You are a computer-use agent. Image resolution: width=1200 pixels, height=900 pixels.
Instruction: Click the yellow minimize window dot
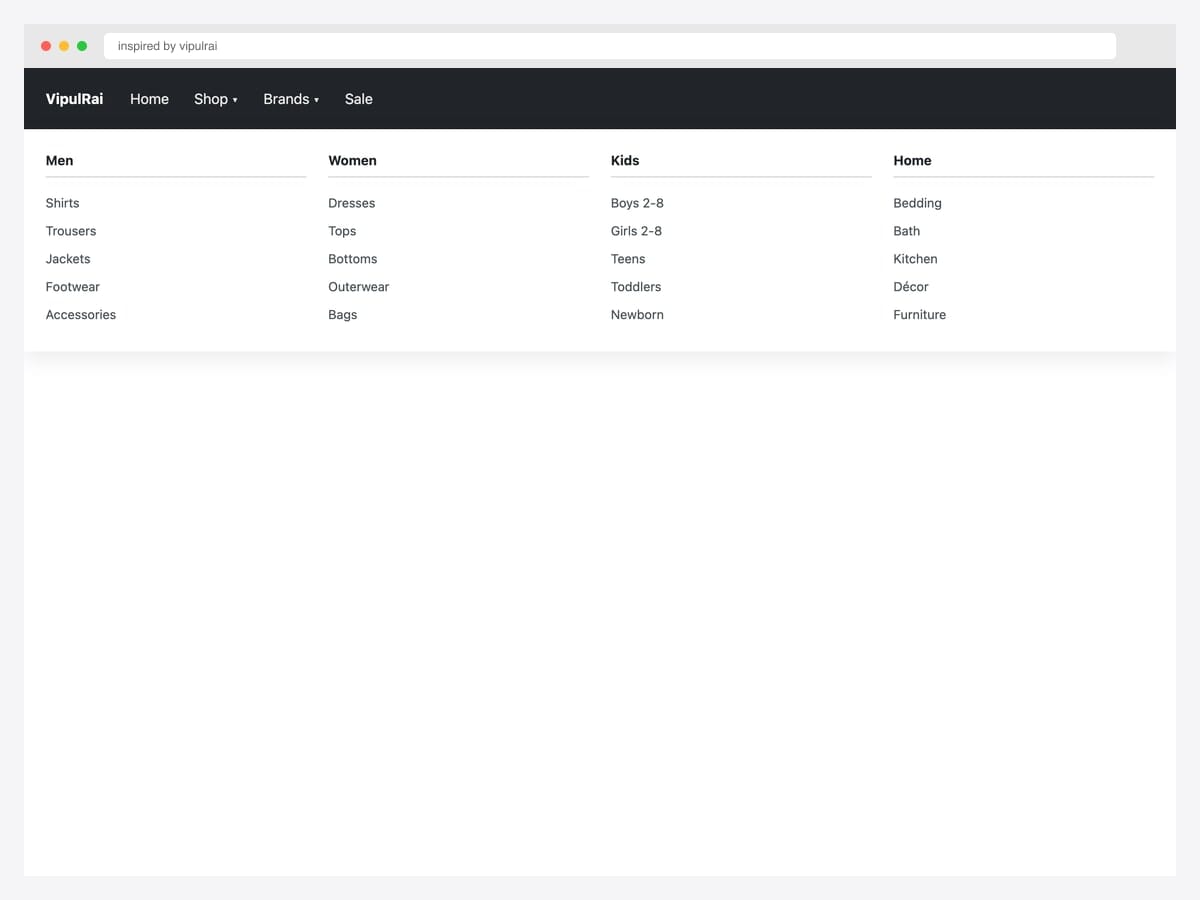pyautogui.click(x=64, y=46)
